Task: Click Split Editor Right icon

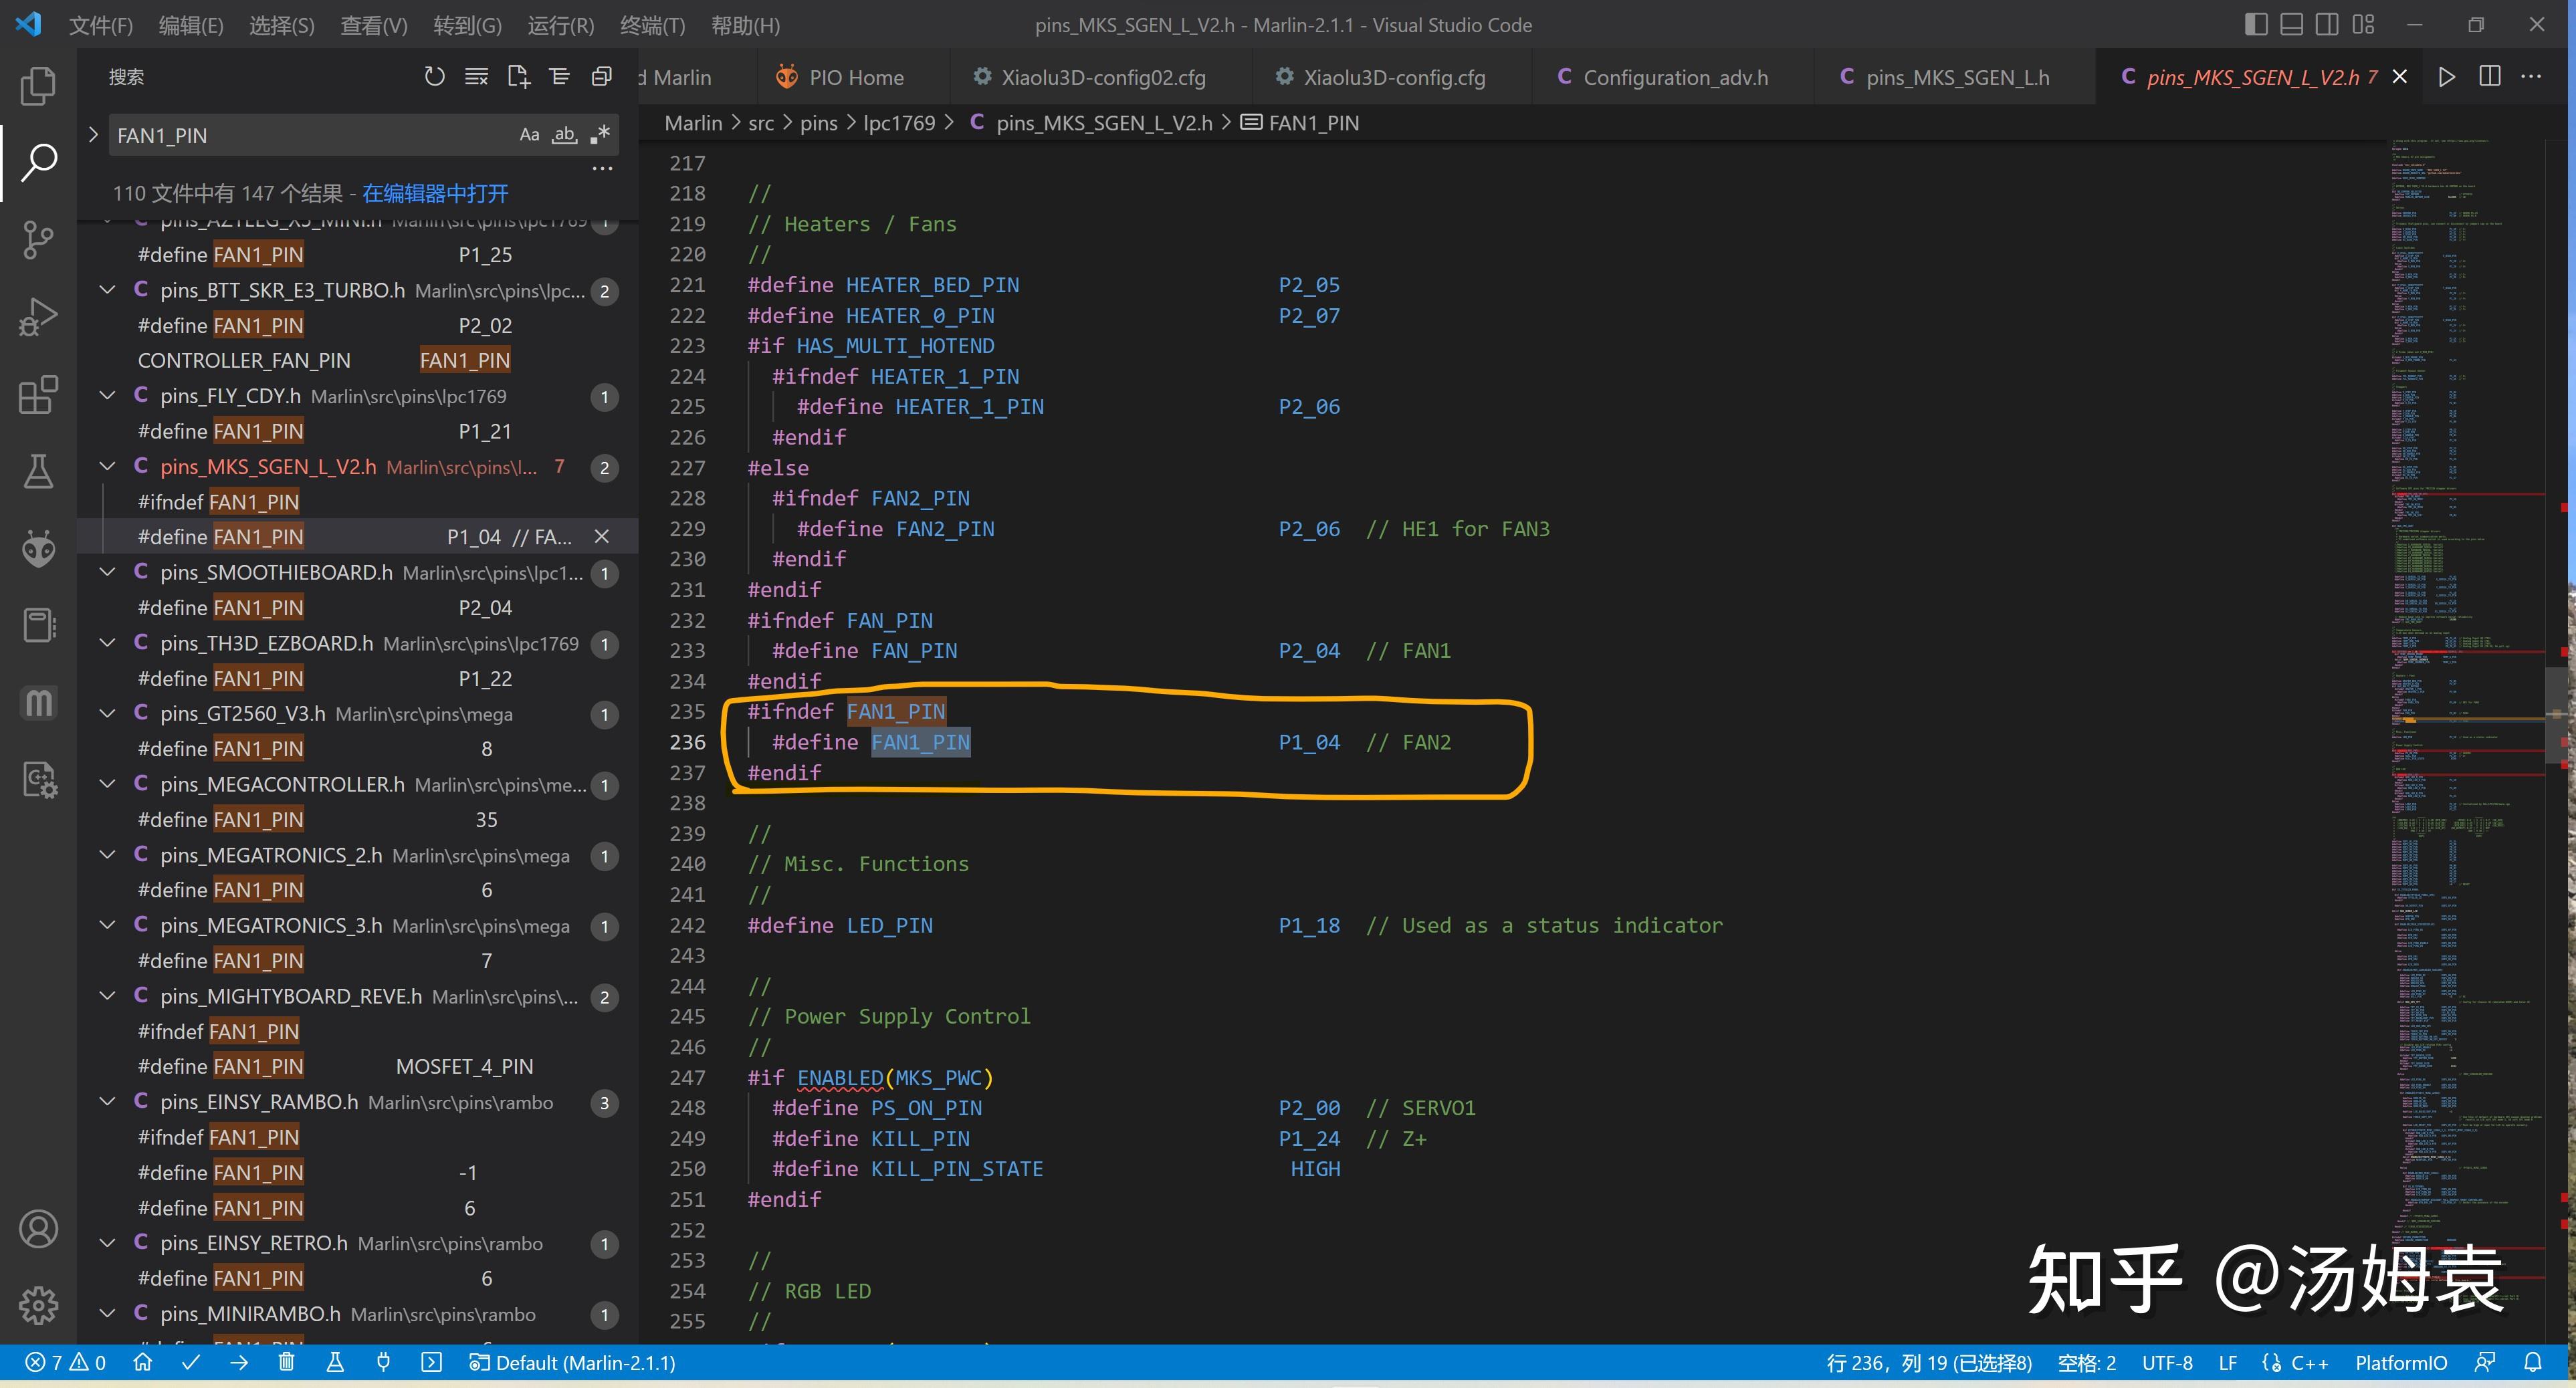Action: click(2489, 77)
